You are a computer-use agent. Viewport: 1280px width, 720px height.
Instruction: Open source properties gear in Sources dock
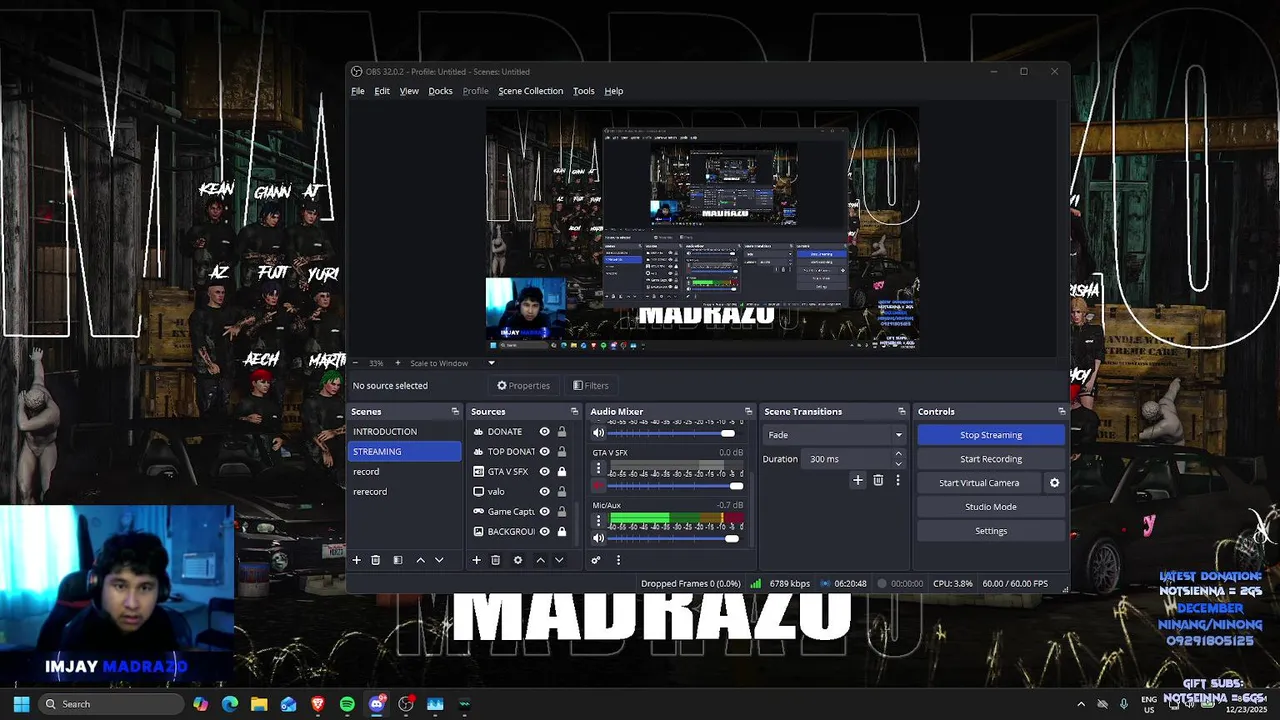tap(518, 560)
